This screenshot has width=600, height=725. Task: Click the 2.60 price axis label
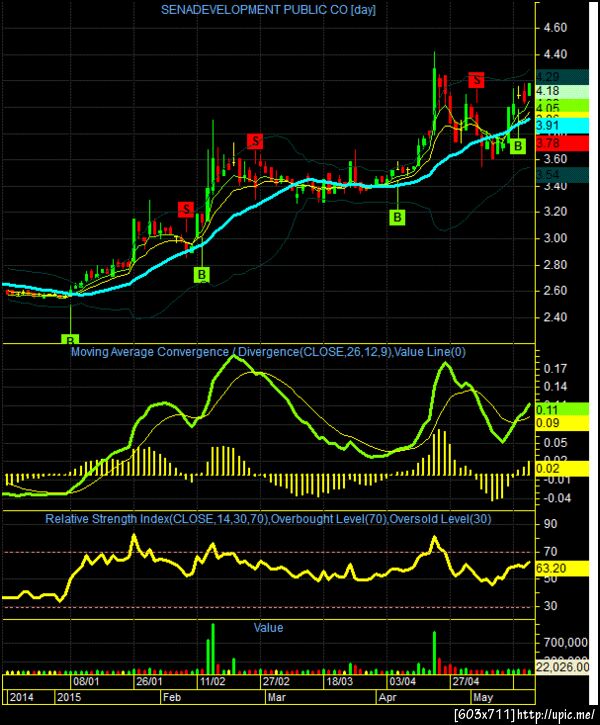tap(553, 291)
